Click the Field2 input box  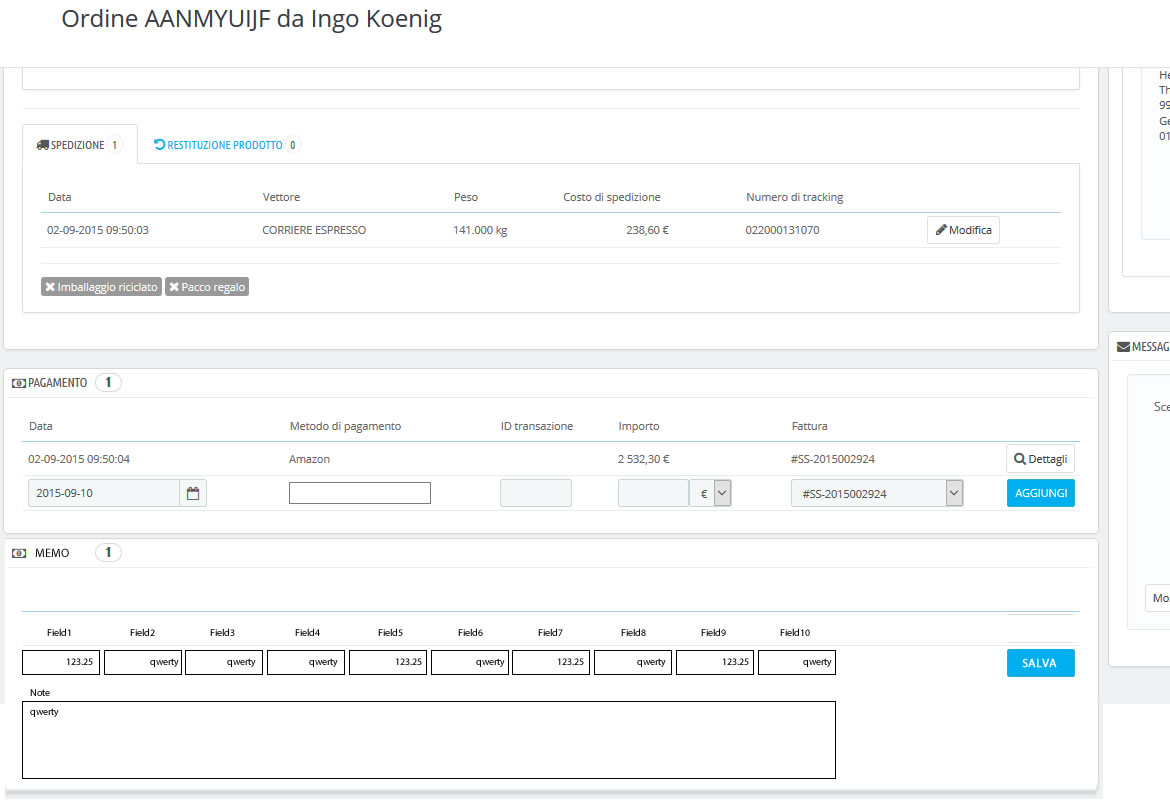(143, 662)
